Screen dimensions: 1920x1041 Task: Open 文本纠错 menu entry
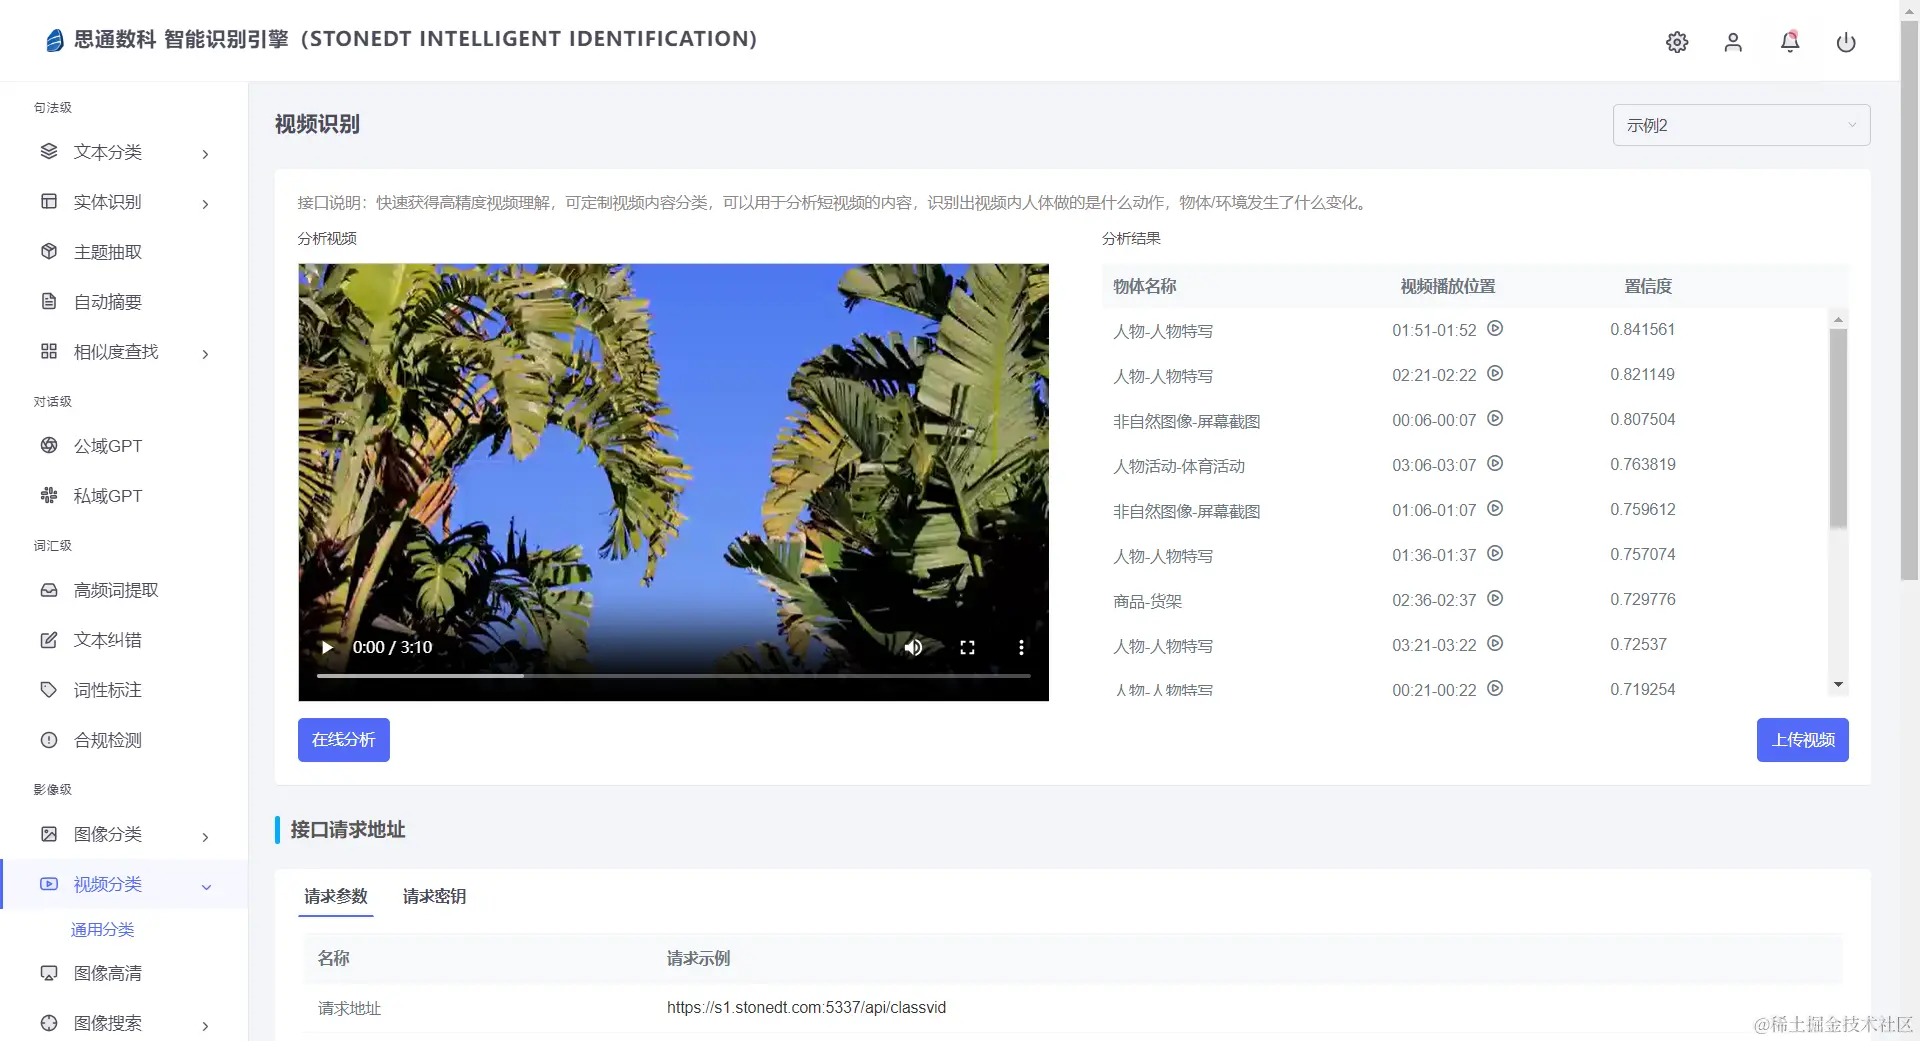coord(108,641)
